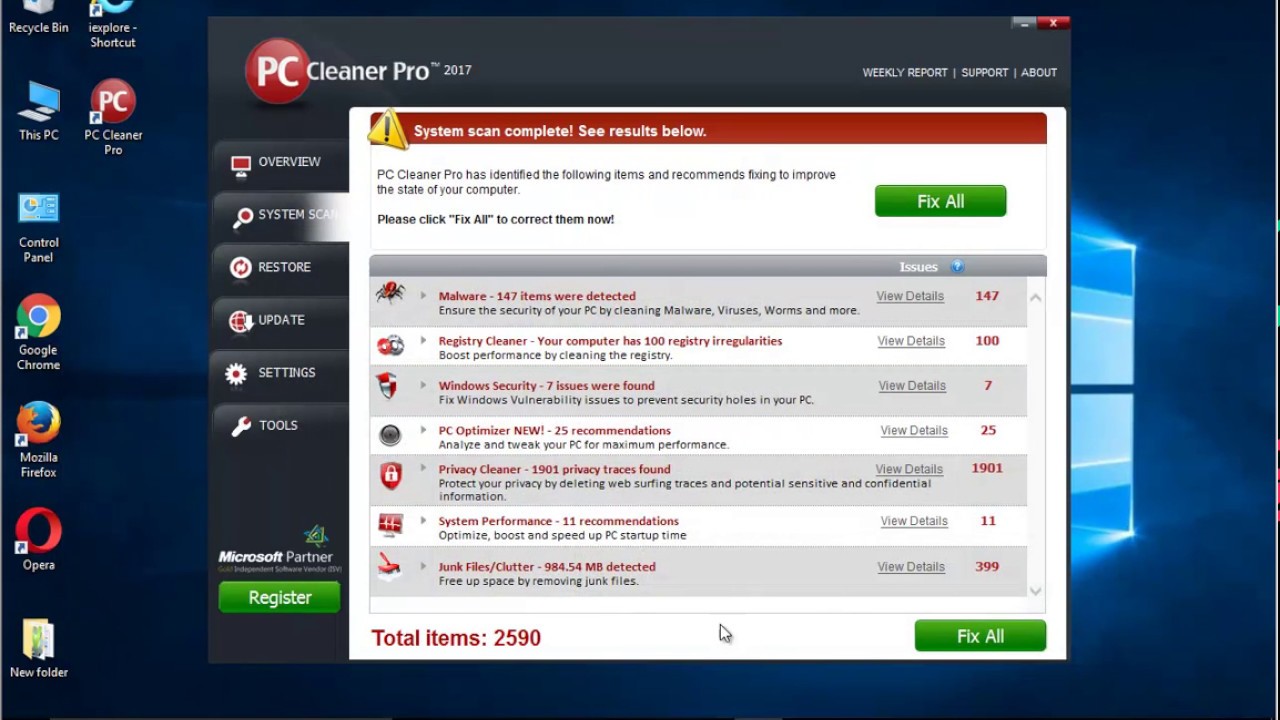
Task: Select the Google Chrome desktop icon
Action: tap(38, 333)
